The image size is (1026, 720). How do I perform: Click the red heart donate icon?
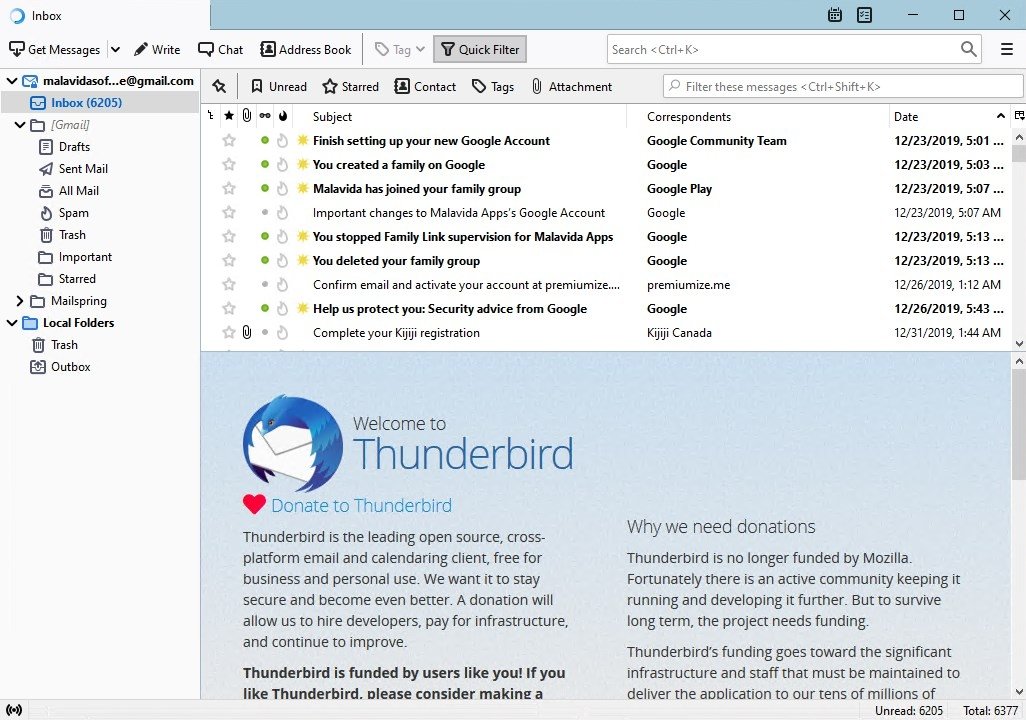(254, 504)
